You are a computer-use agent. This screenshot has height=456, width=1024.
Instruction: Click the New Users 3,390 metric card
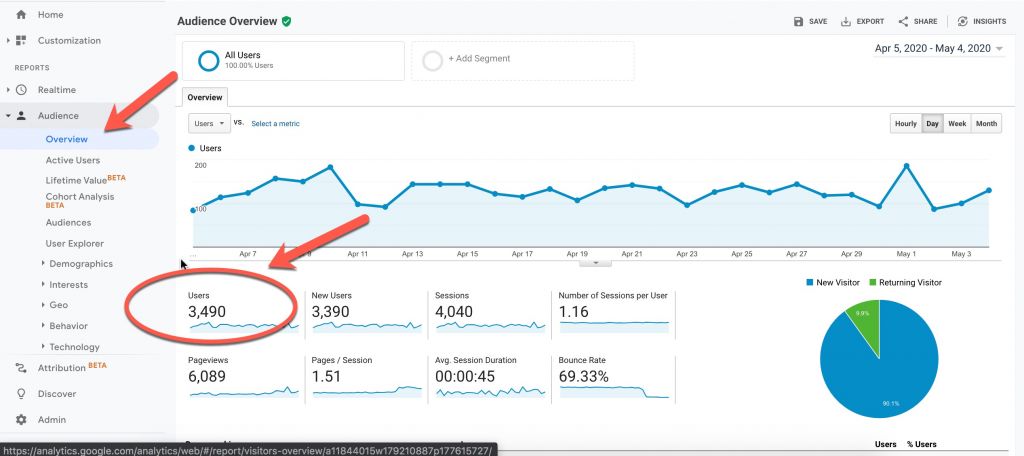coord(364,314)
